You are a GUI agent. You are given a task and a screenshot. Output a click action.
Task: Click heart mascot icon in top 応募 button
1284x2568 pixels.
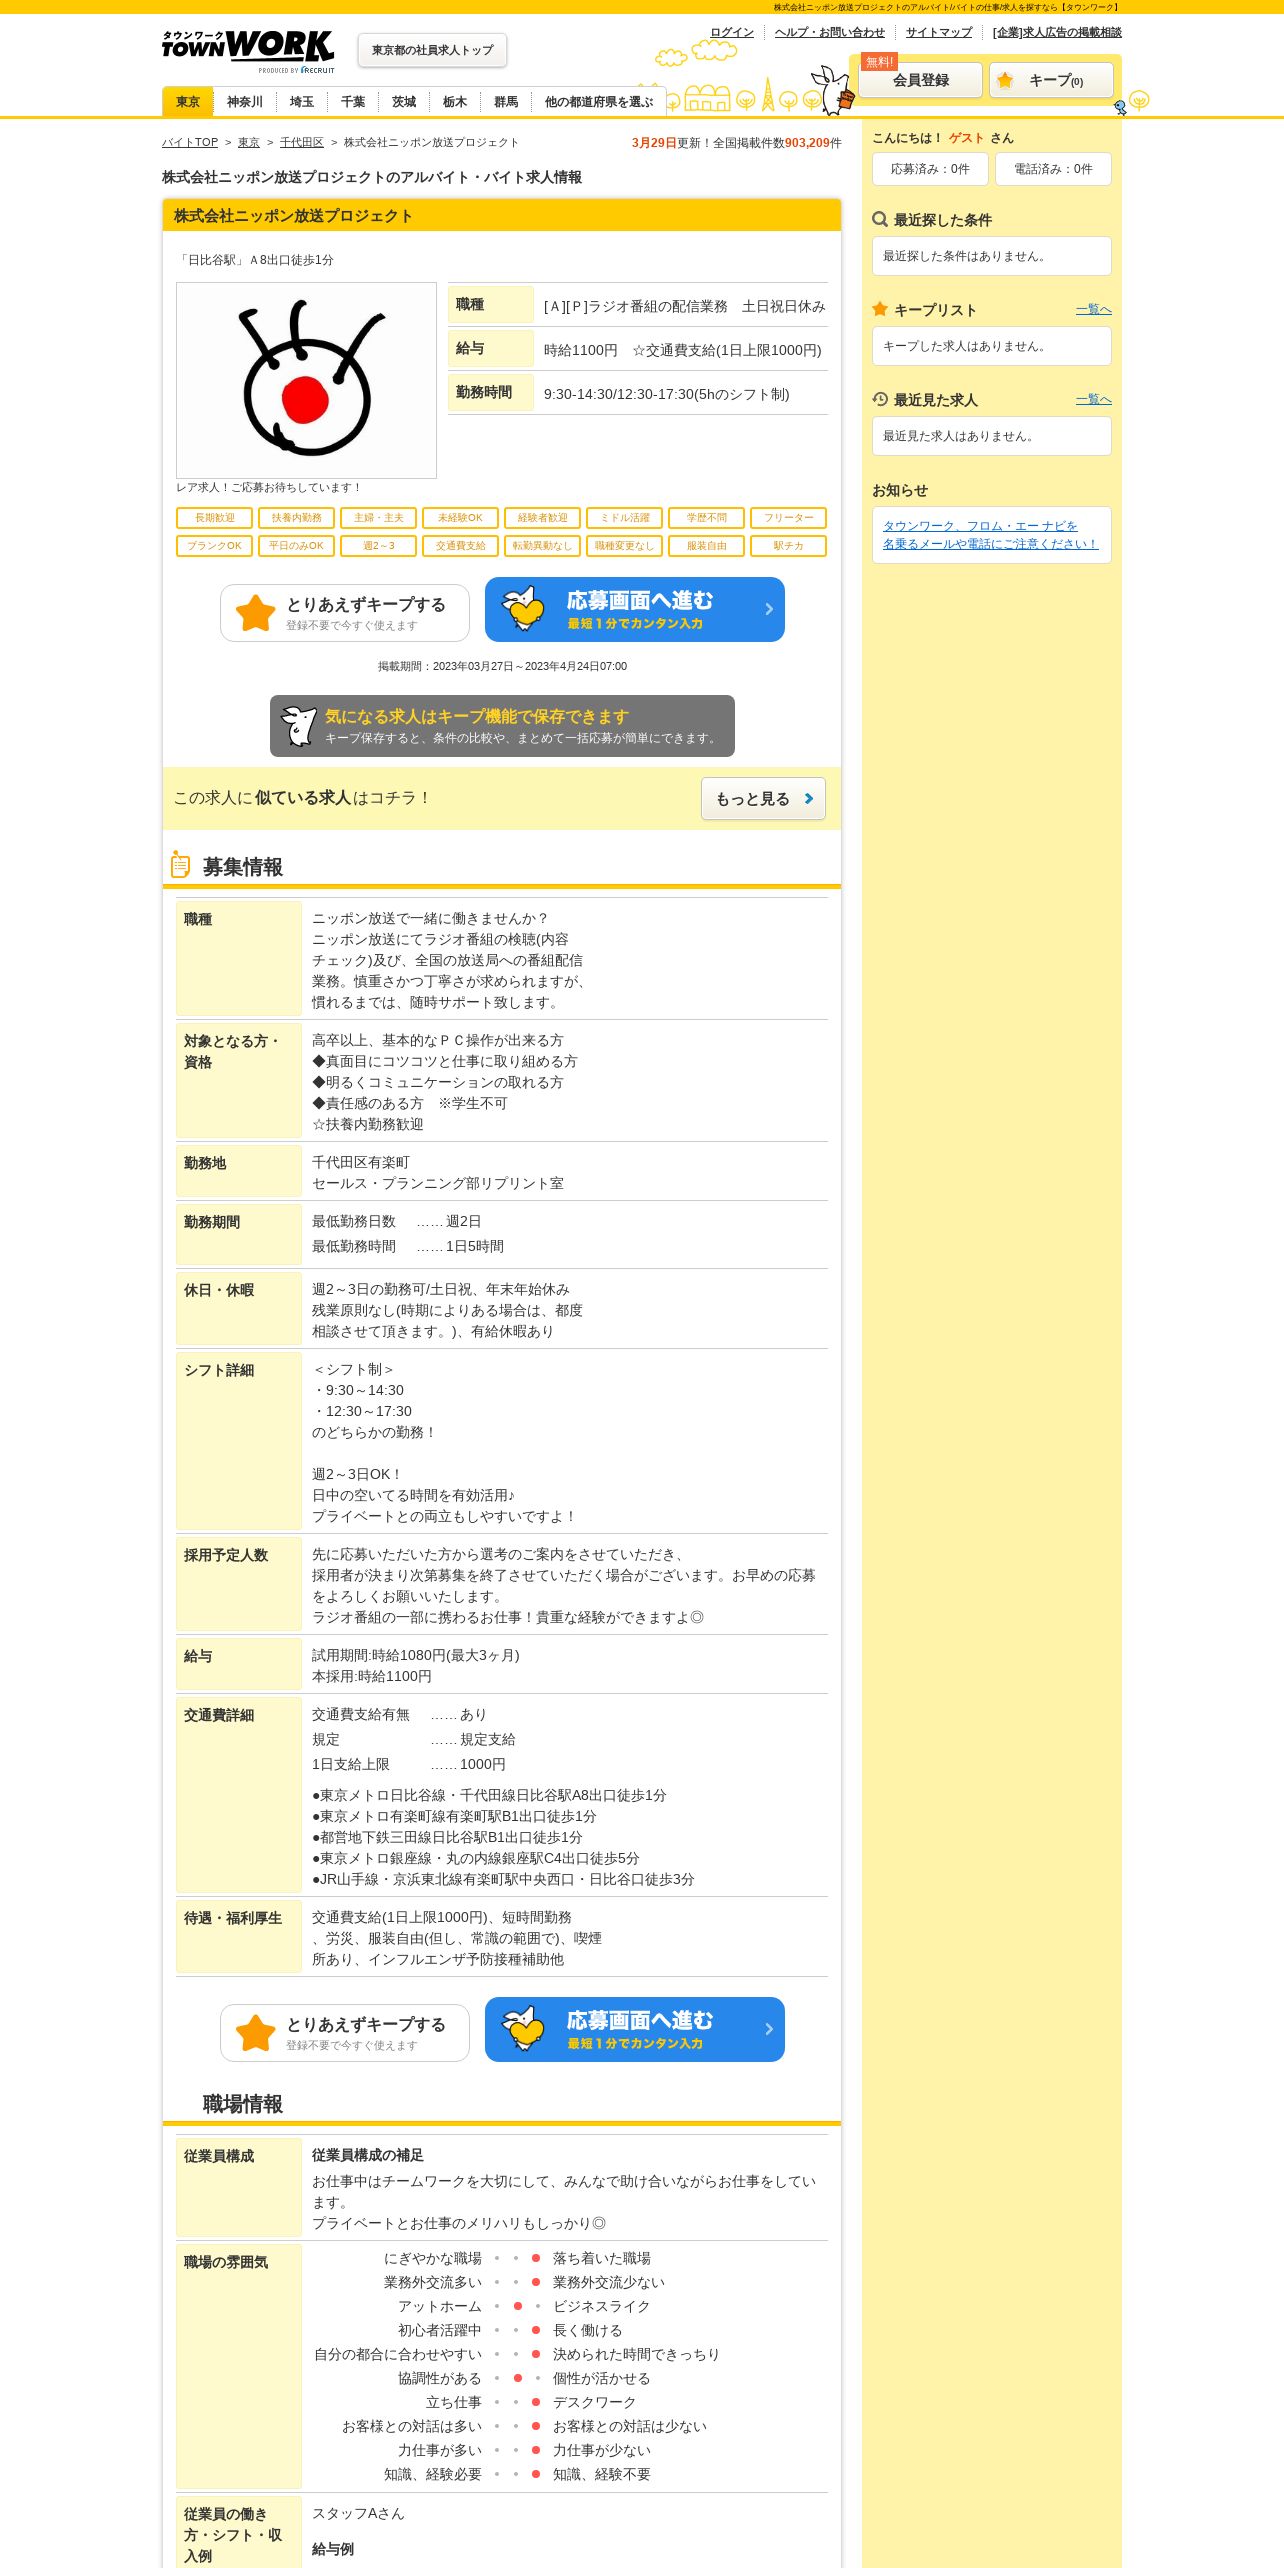coord(523,608)
